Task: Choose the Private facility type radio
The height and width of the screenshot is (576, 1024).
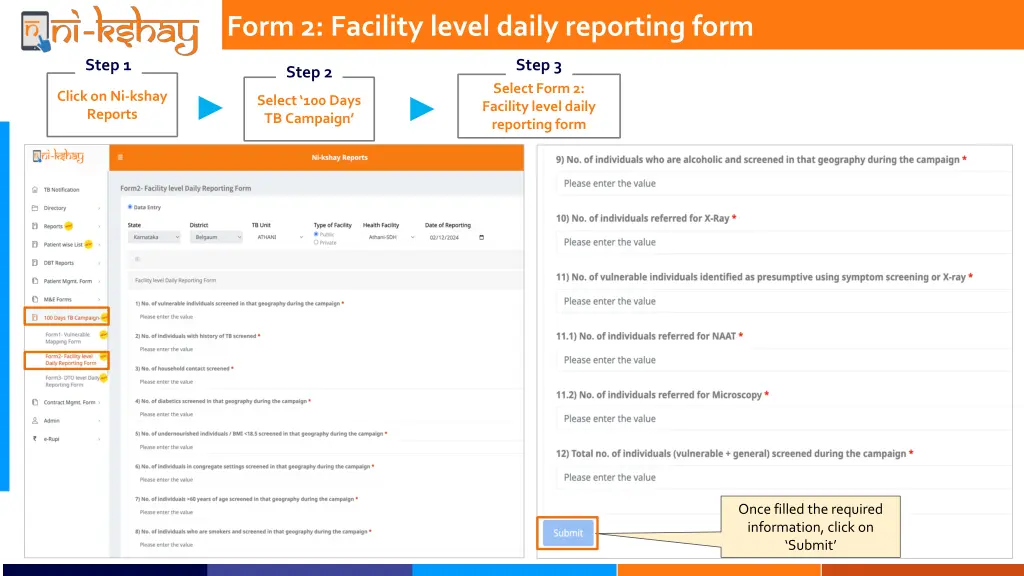Action: coord(316,242)
